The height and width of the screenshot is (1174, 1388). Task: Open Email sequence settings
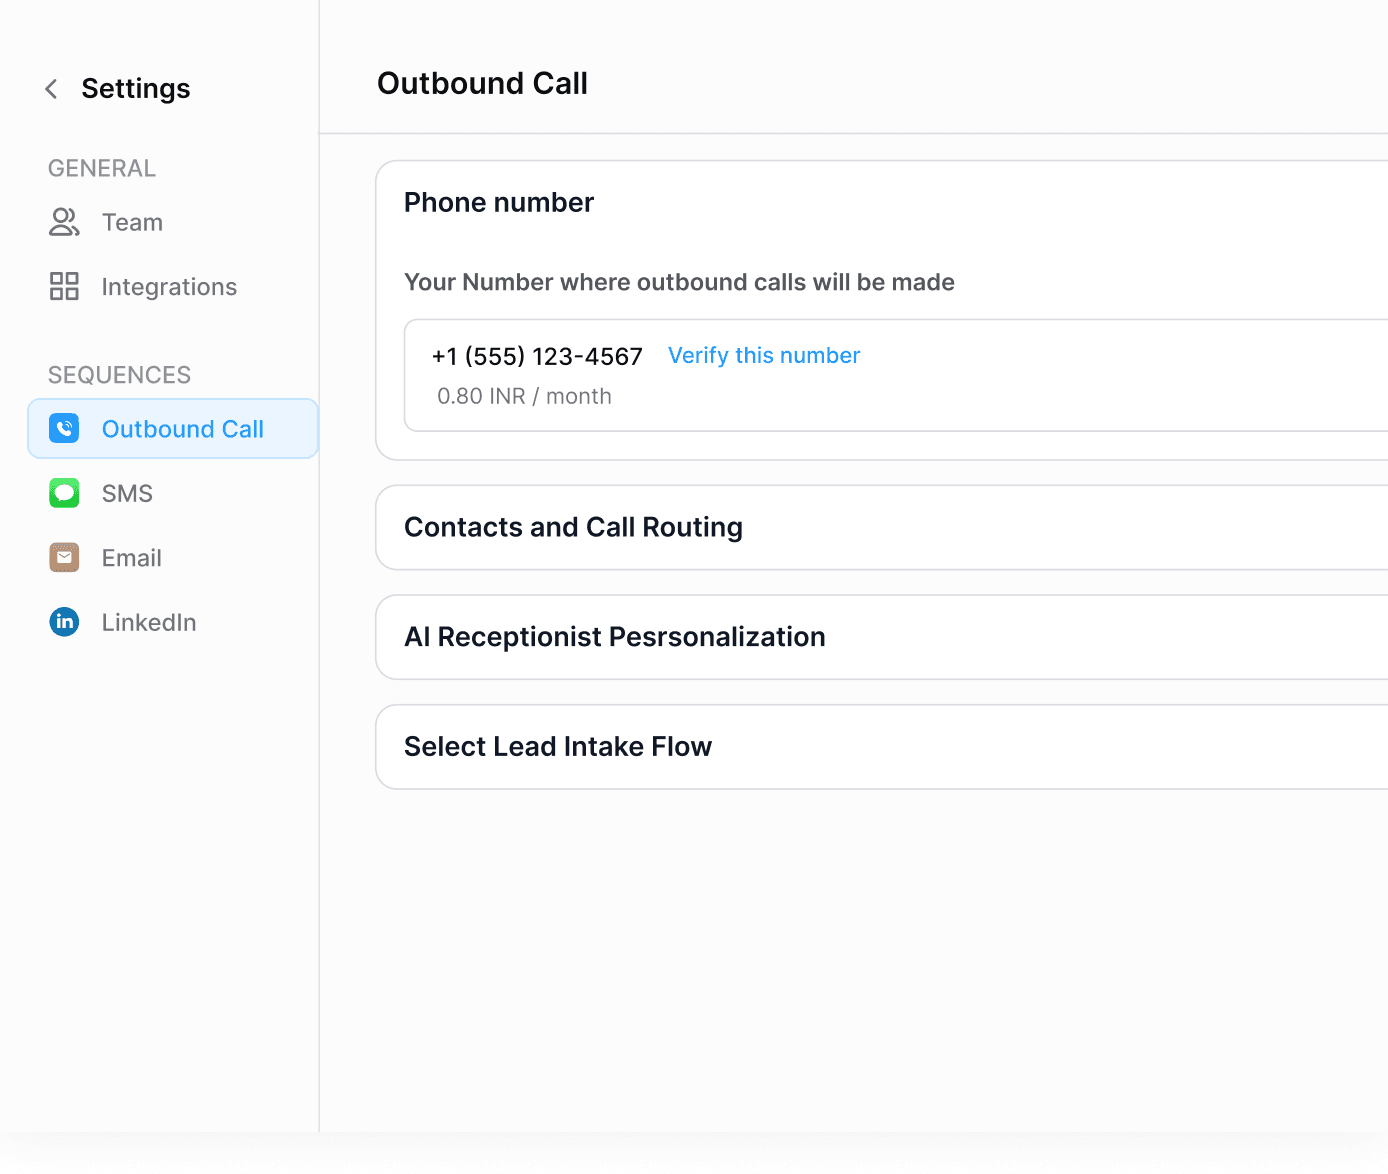(131, 558)
